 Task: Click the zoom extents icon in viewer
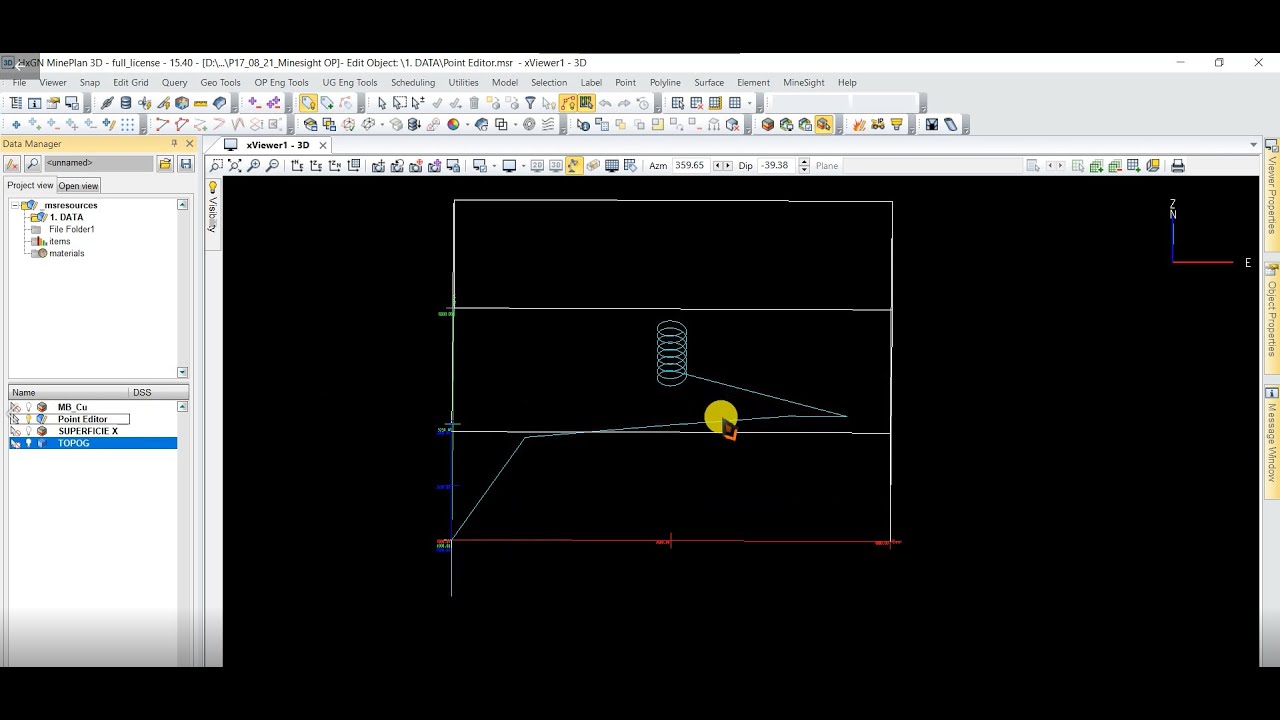point(235,165)
